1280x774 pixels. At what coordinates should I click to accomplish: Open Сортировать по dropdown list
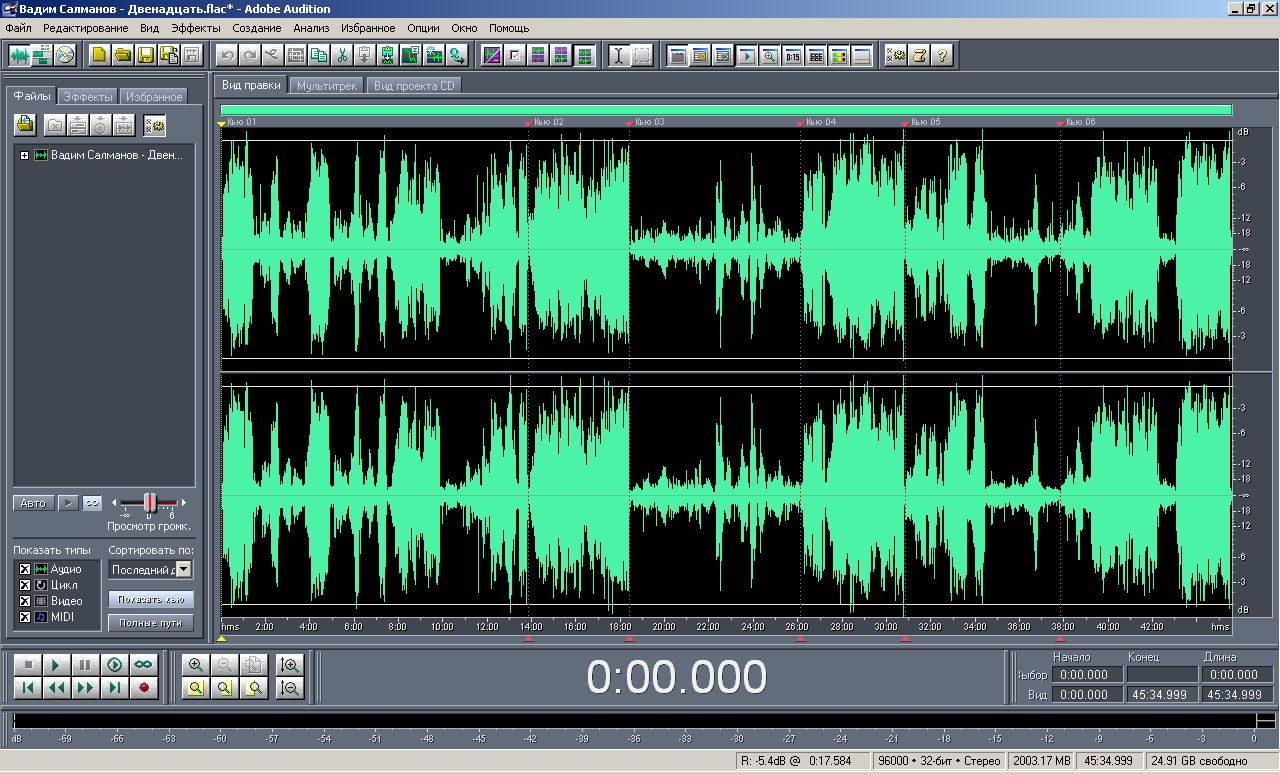coord(183,569)
